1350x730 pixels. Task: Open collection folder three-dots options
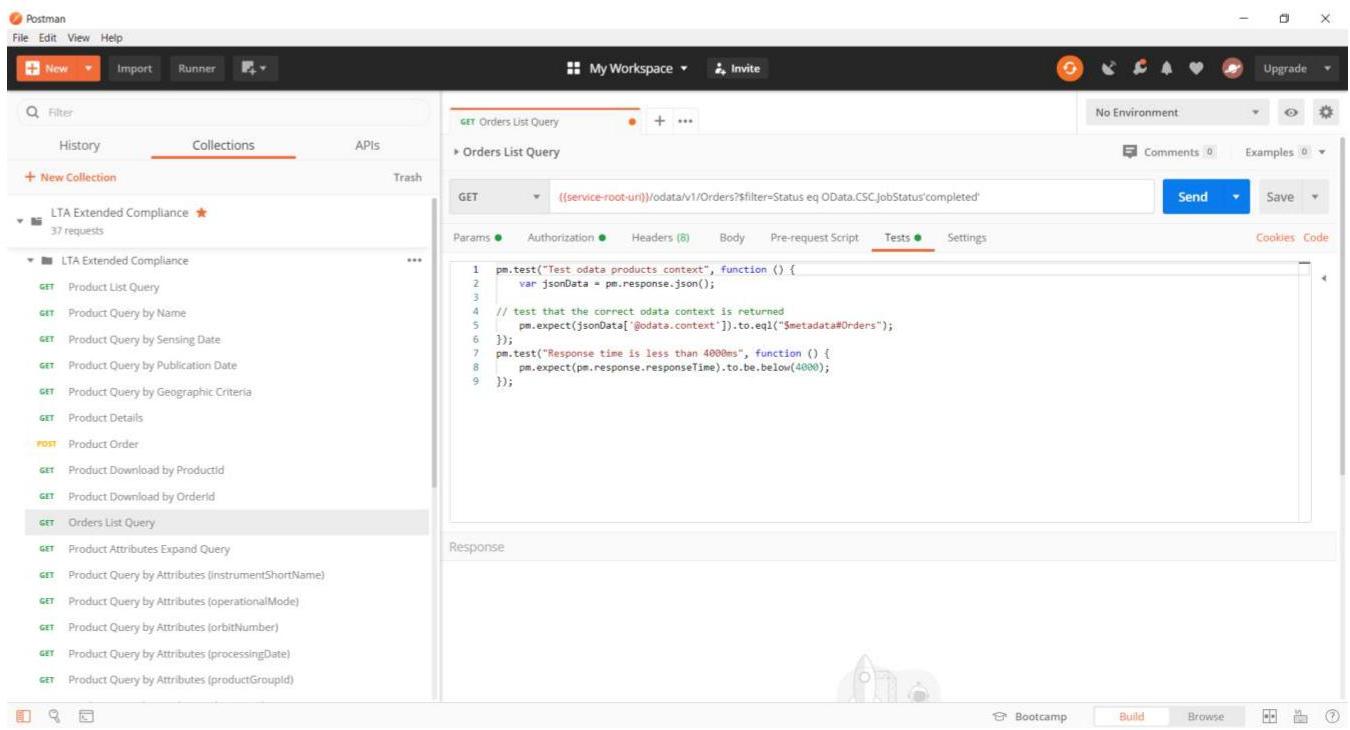click(414, 261)
